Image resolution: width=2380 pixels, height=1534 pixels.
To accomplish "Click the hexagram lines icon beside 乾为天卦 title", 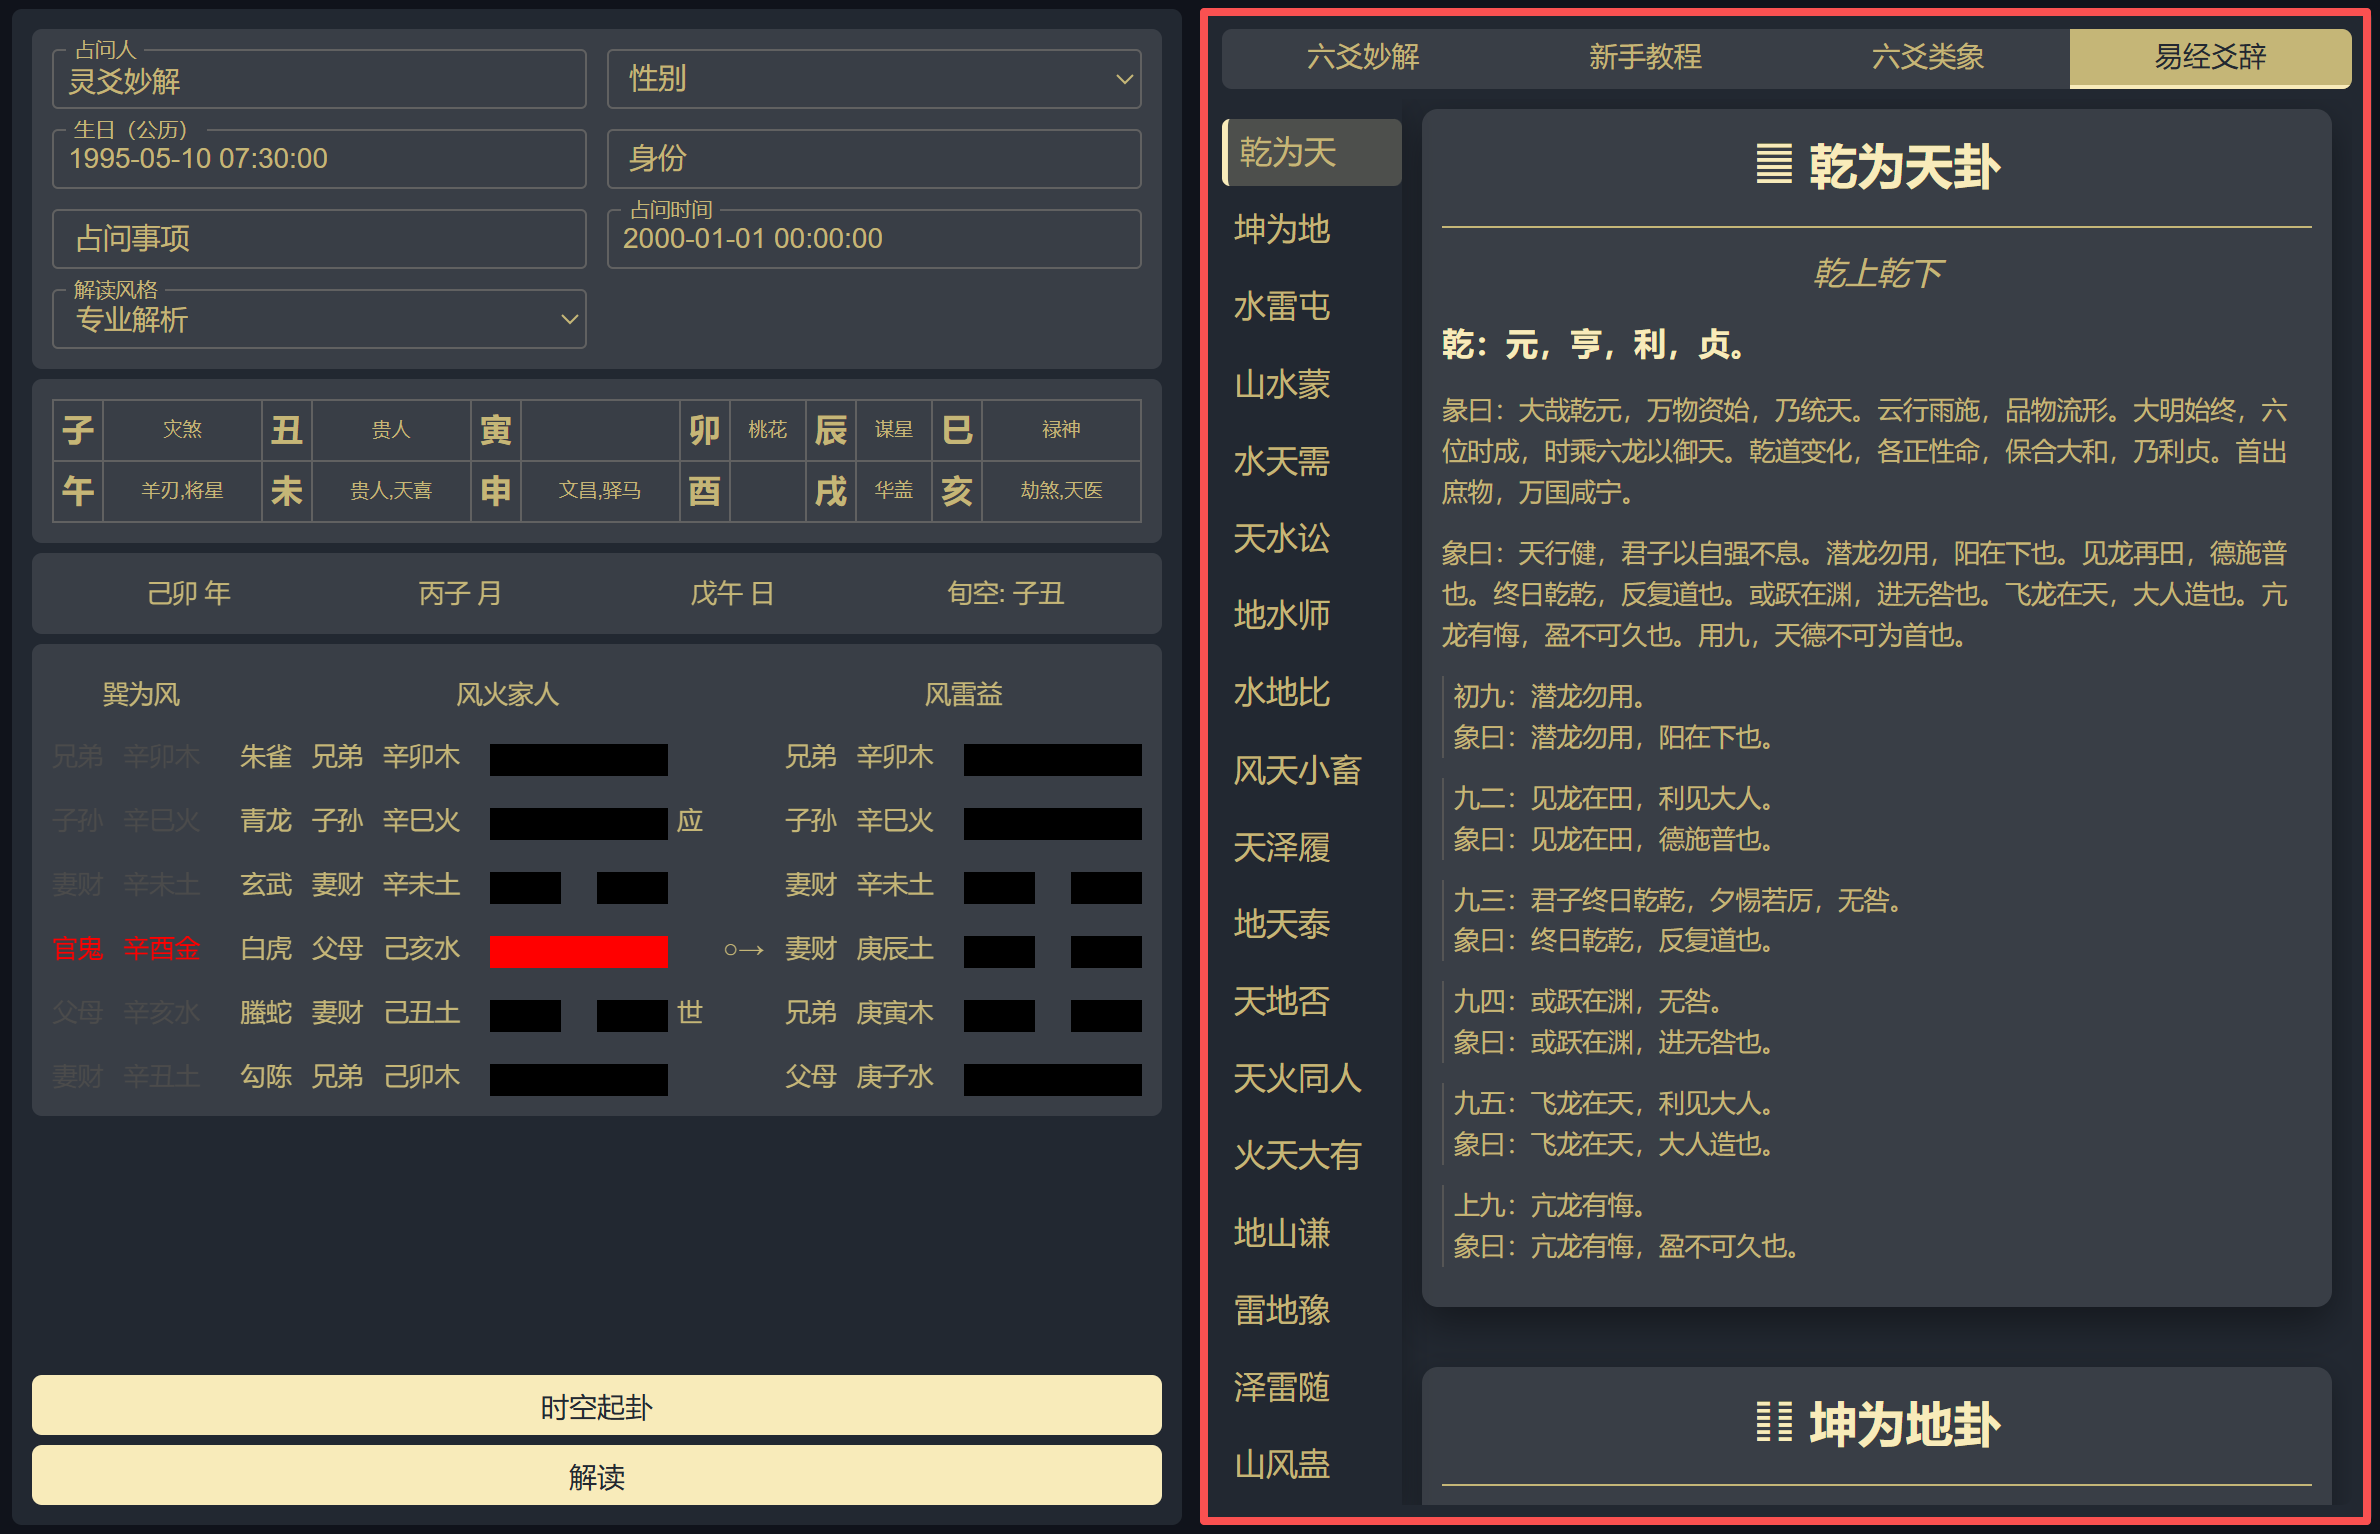I will pos(1774,167).
